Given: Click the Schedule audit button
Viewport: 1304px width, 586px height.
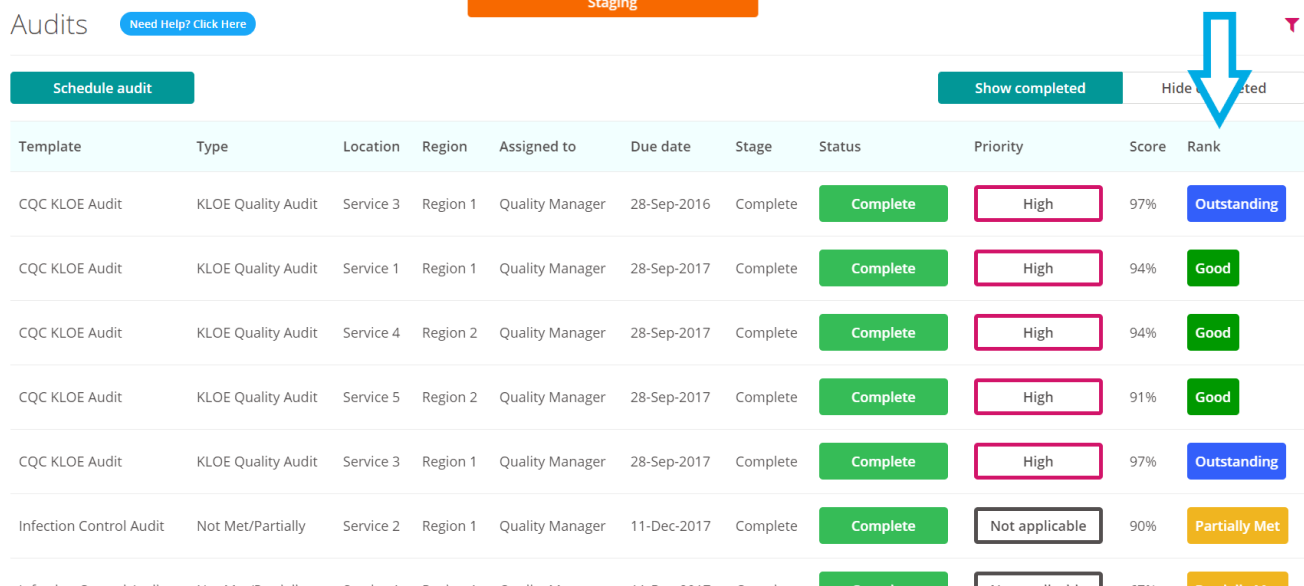Looking at the screenshot, I should [x=102, y=88].
